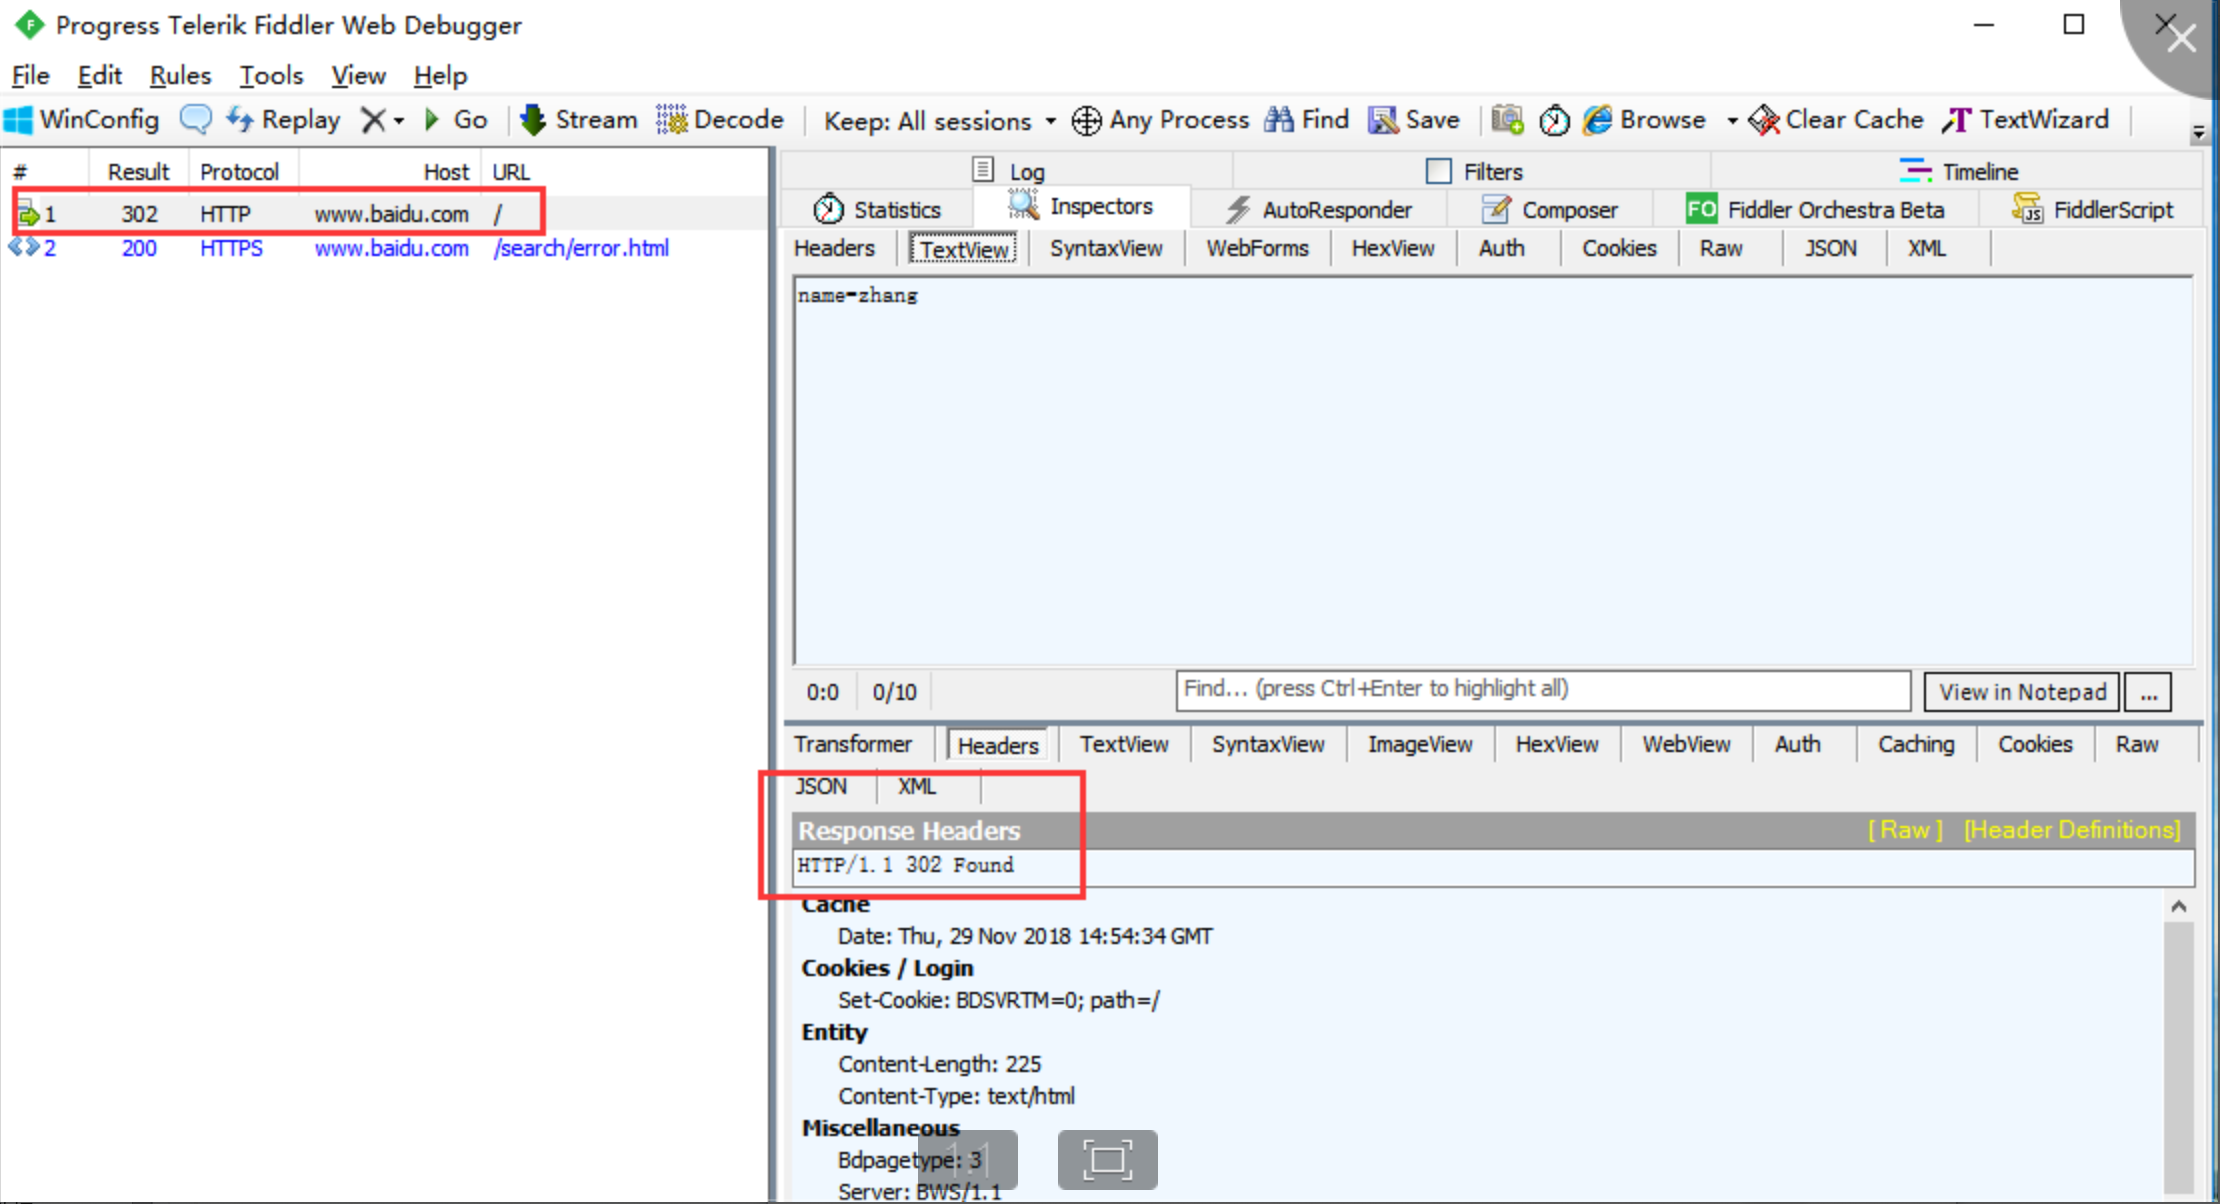
Task: Open the Keep: All sessions dropdown
Action: tap(939, 121)
